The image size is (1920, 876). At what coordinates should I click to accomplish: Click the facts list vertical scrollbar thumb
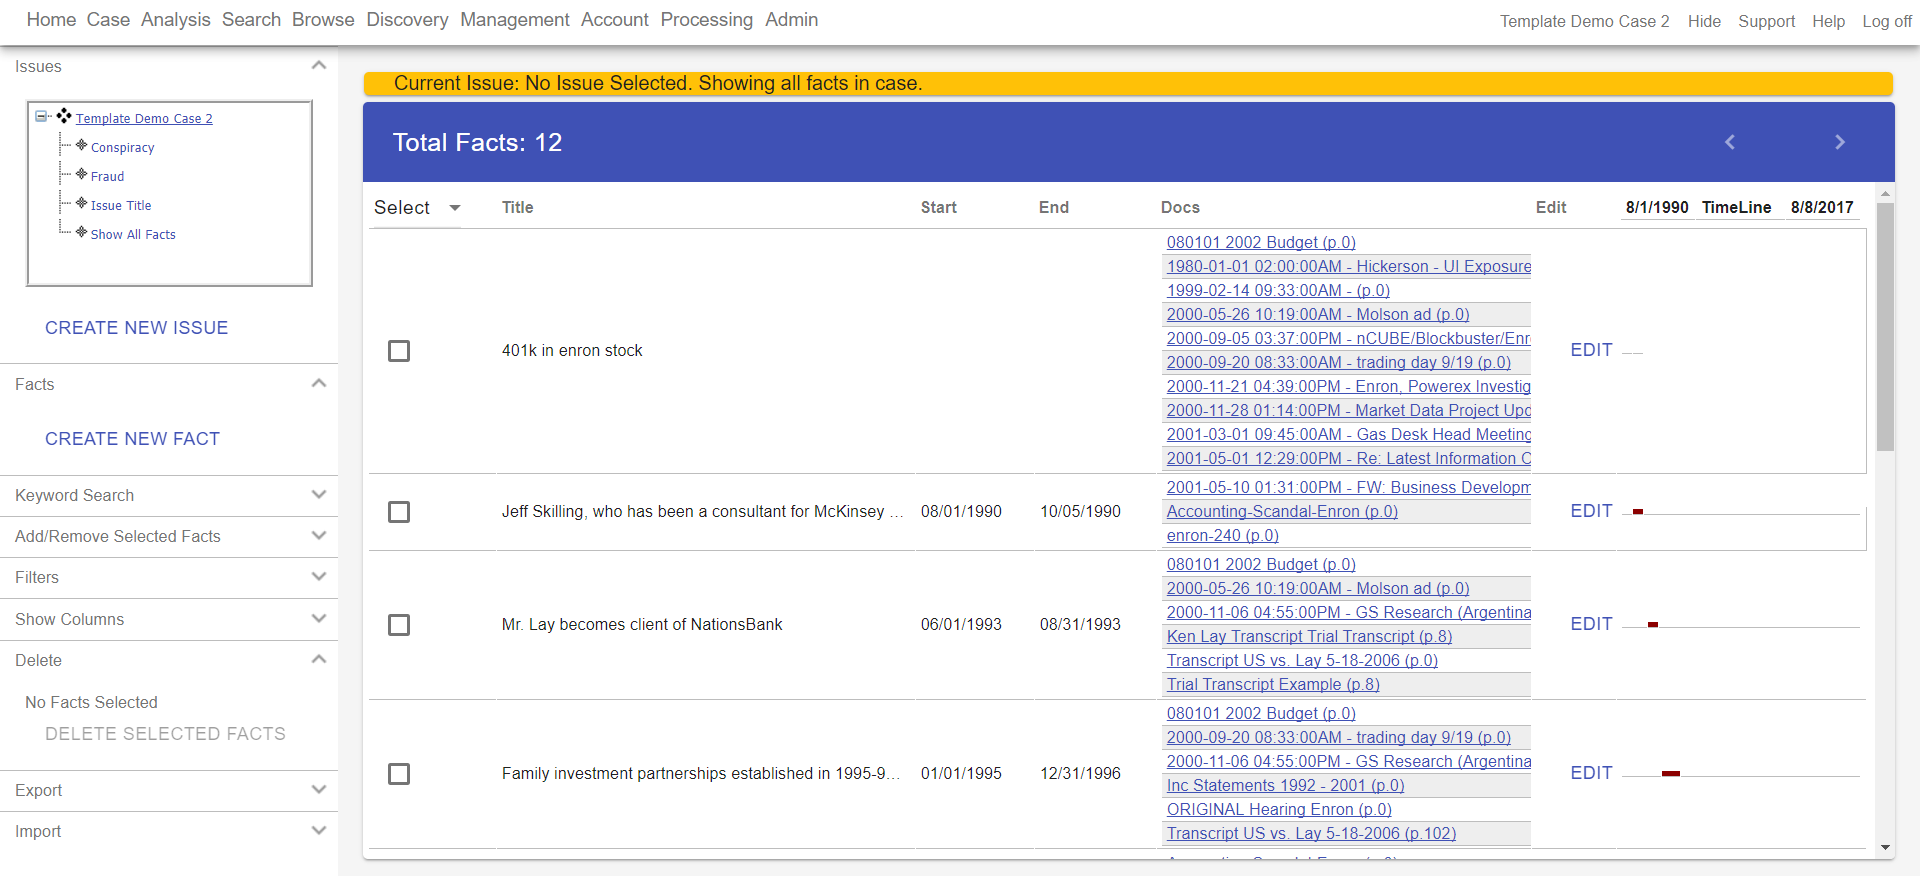pos(1885,327)
